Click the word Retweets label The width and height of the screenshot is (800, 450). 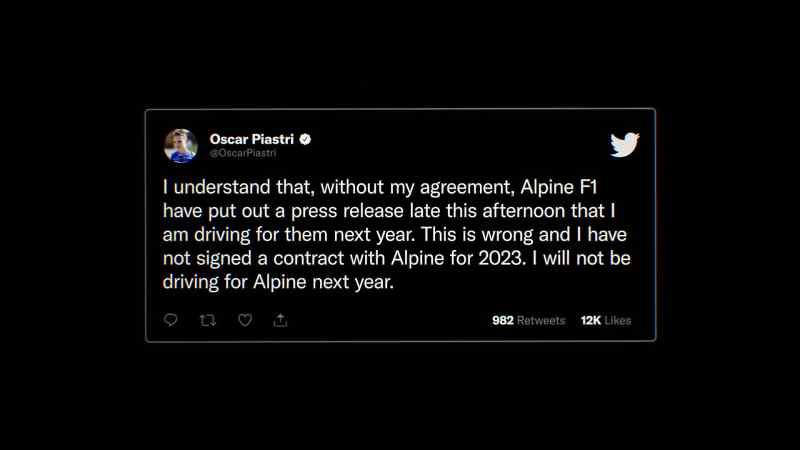541,320
